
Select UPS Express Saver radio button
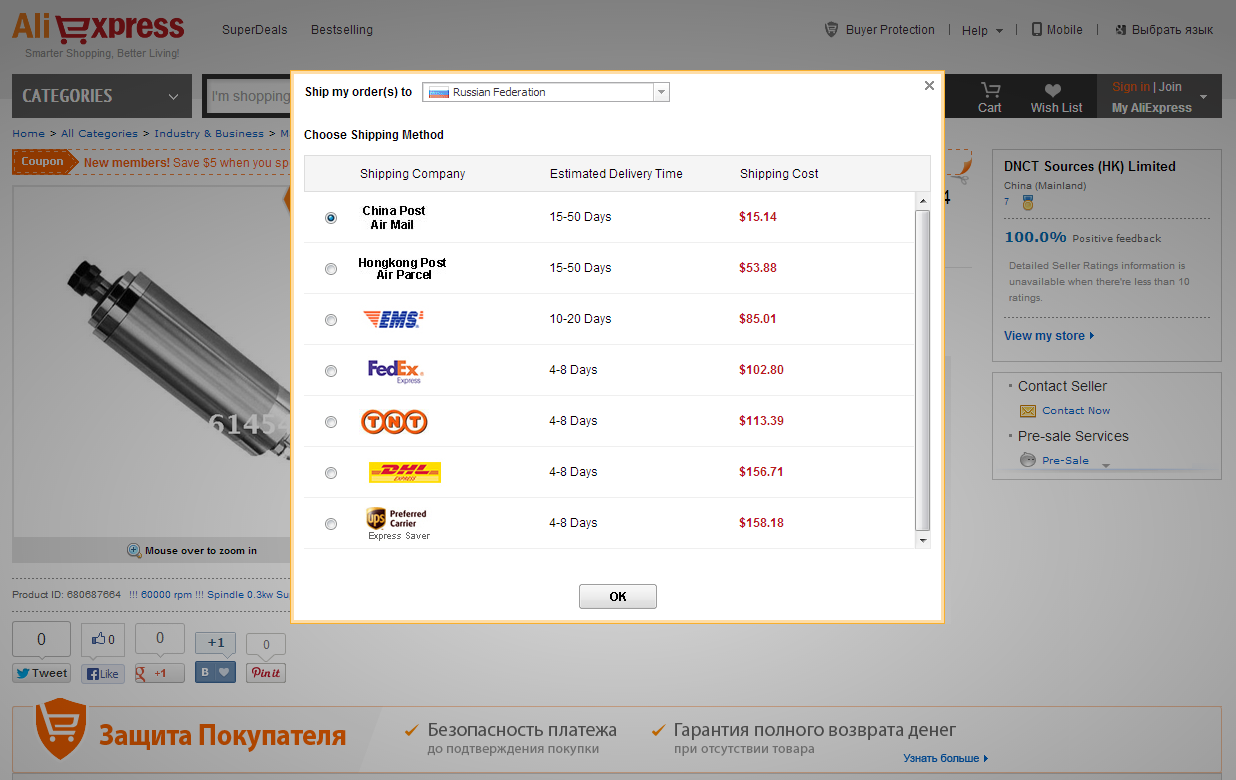tap(331, 524)
